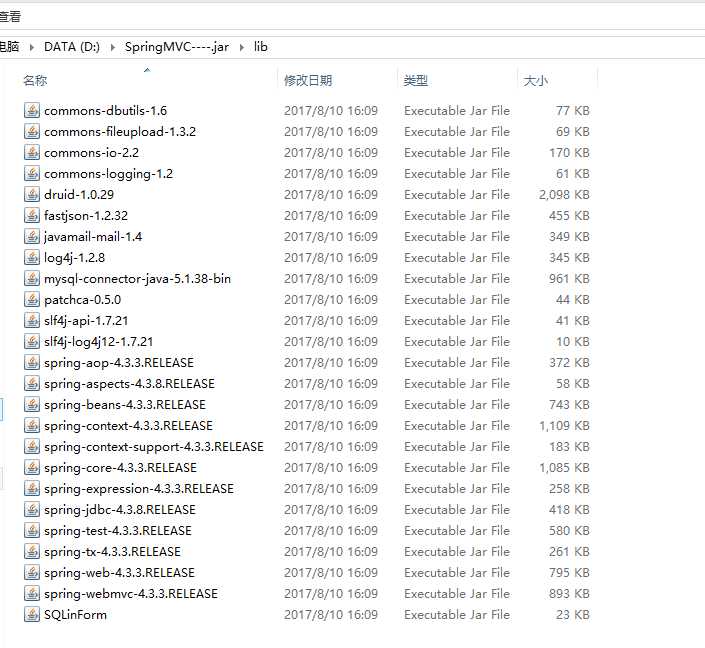This screenshot has height=648, width=705.
Task: Click the jar icon of patchca-0.5.0
Action: click(x=31, y=299)
